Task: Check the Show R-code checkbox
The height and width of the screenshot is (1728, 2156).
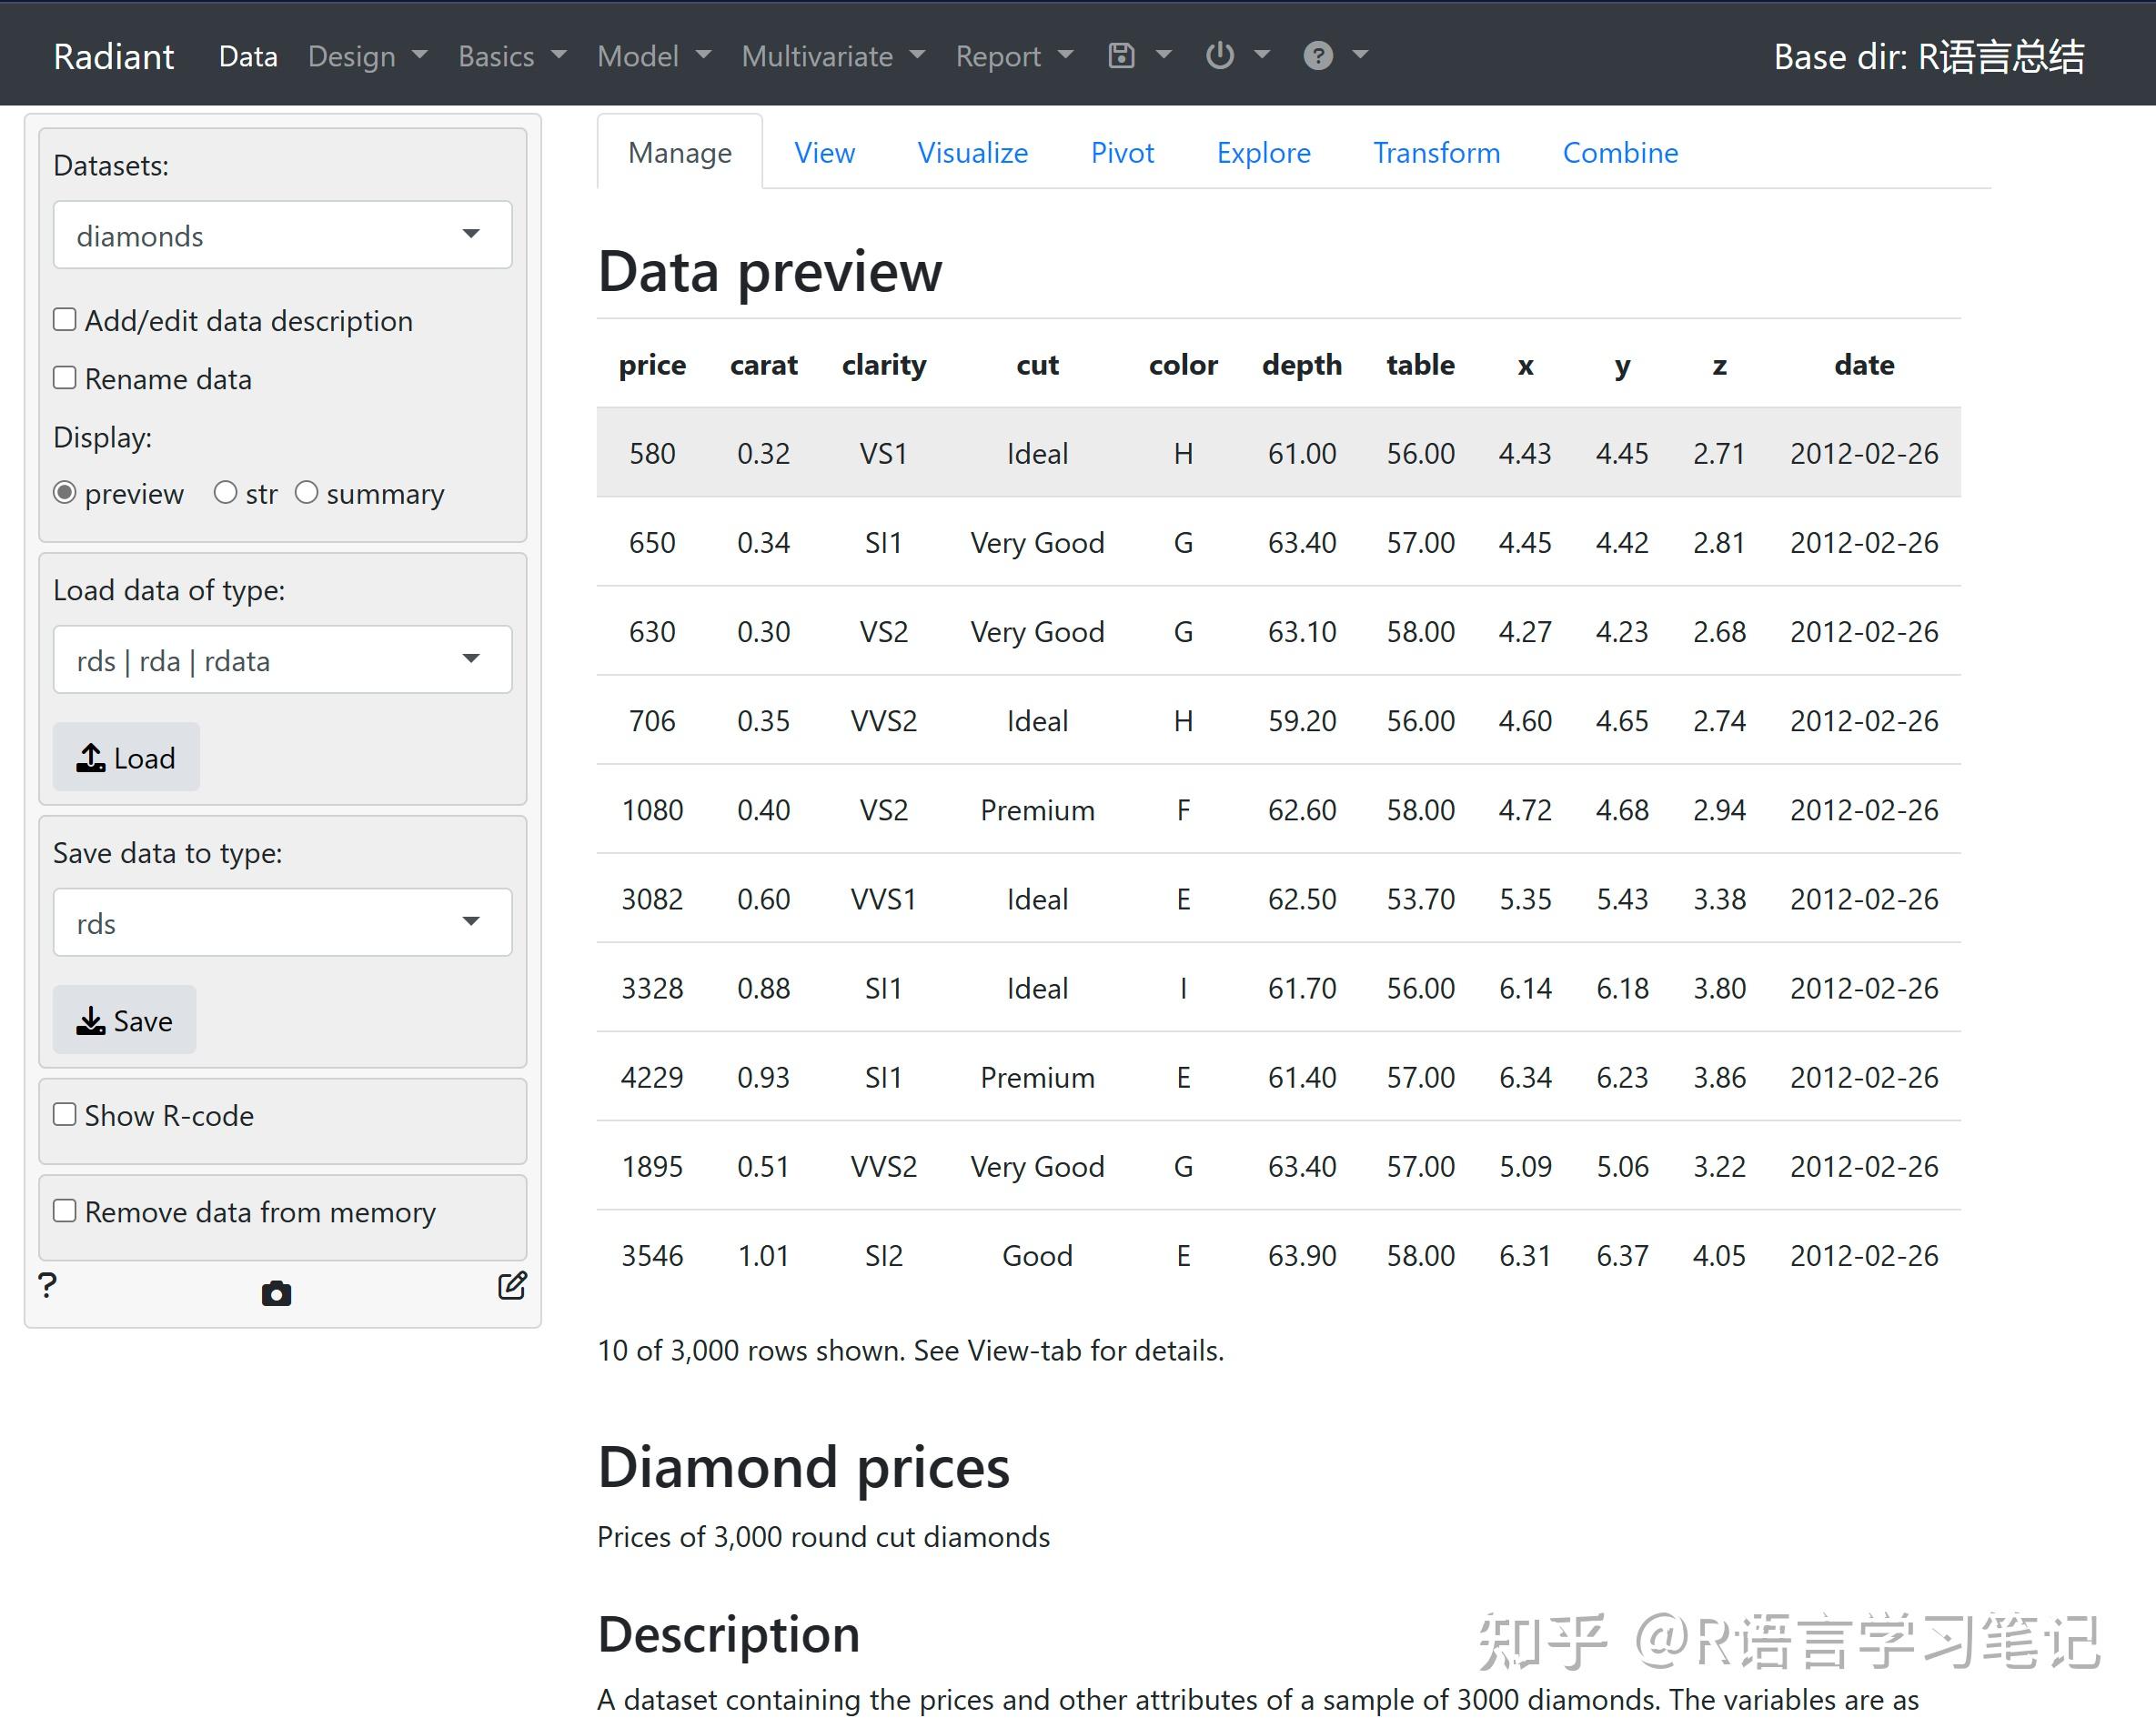Action: (x=65, y=1115)
